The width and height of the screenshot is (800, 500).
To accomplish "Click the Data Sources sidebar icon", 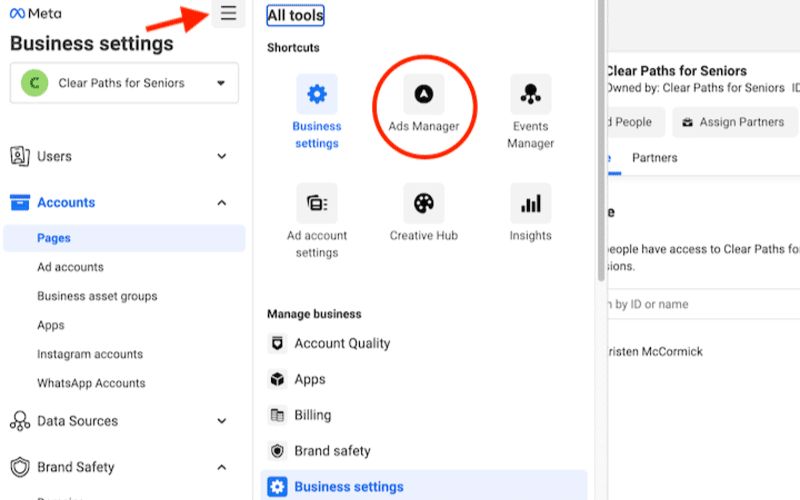I will coord(20,421).
